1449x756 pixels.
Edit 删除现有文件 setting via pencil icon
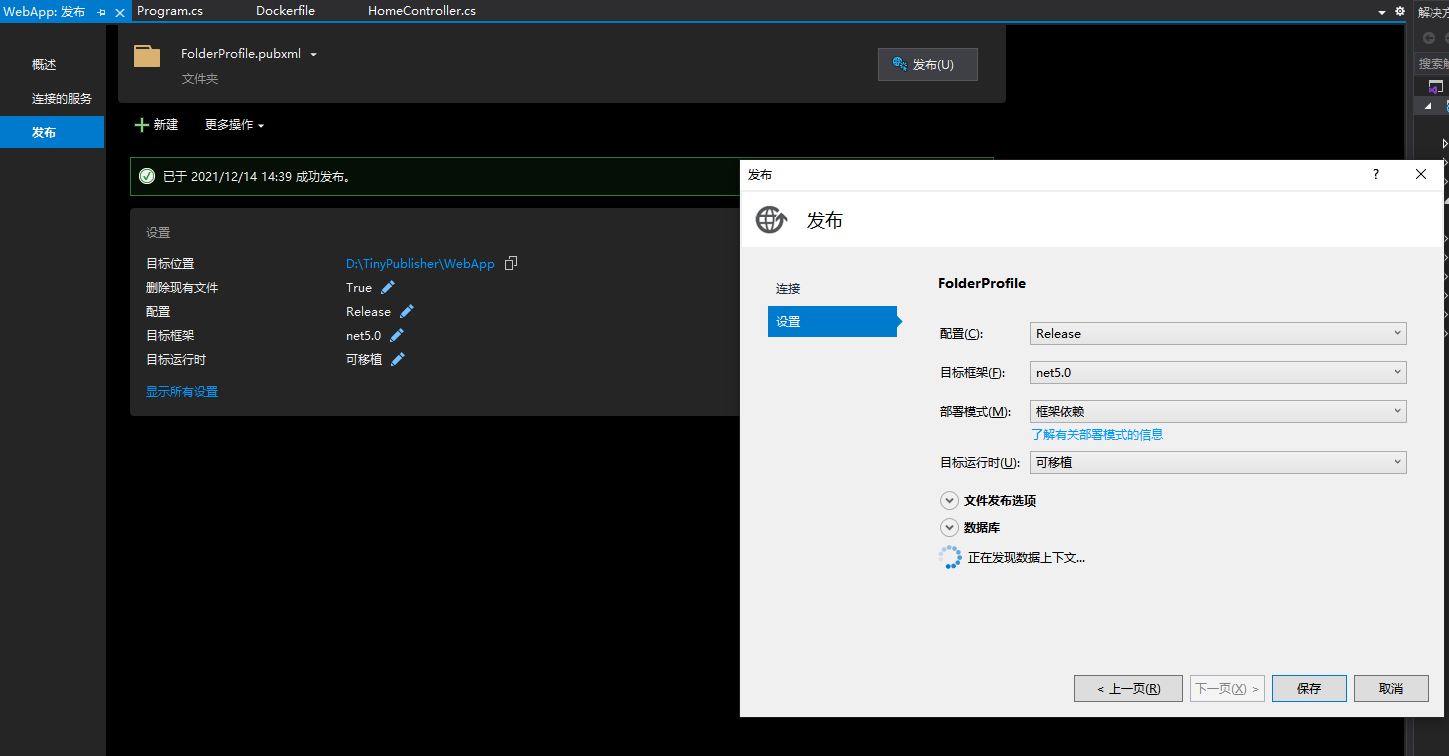pyautogui.click(x=388, y=287)
